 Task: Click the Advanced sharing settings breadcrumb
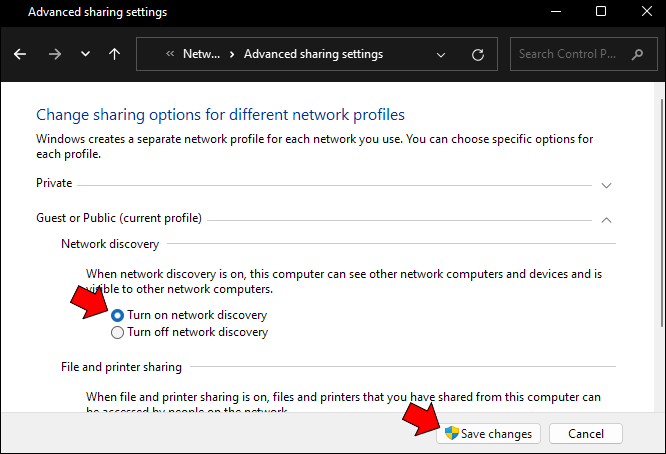(x=313, y=54)
